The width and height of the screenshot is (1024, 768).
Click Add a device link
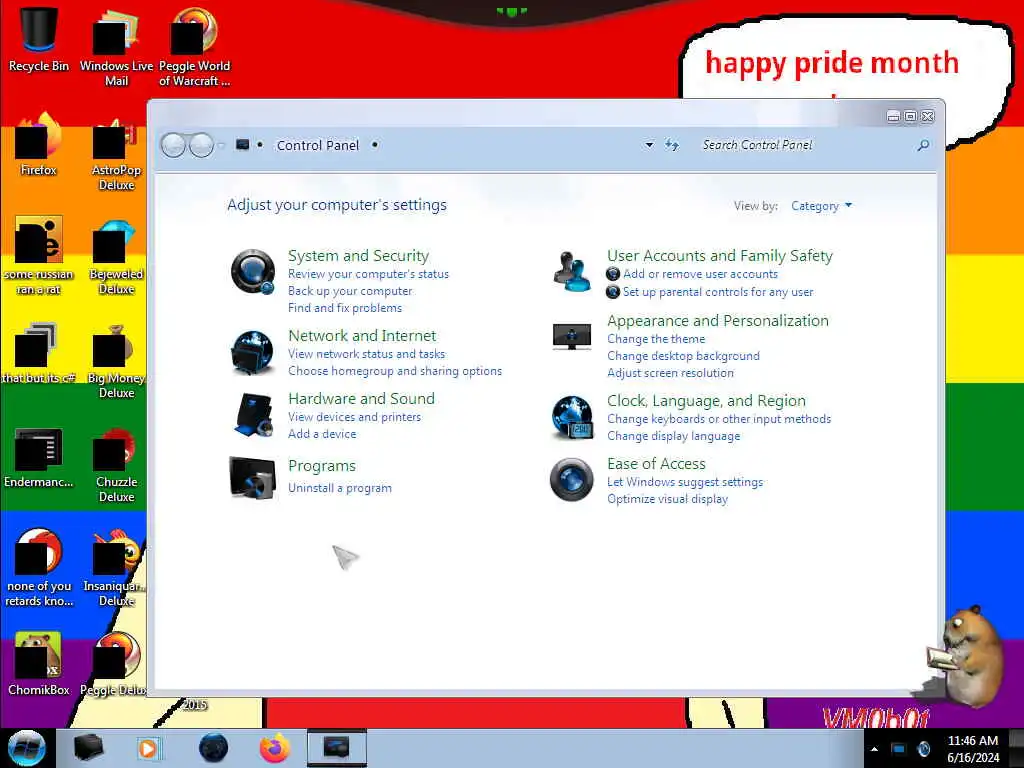[x=322, y=434]
